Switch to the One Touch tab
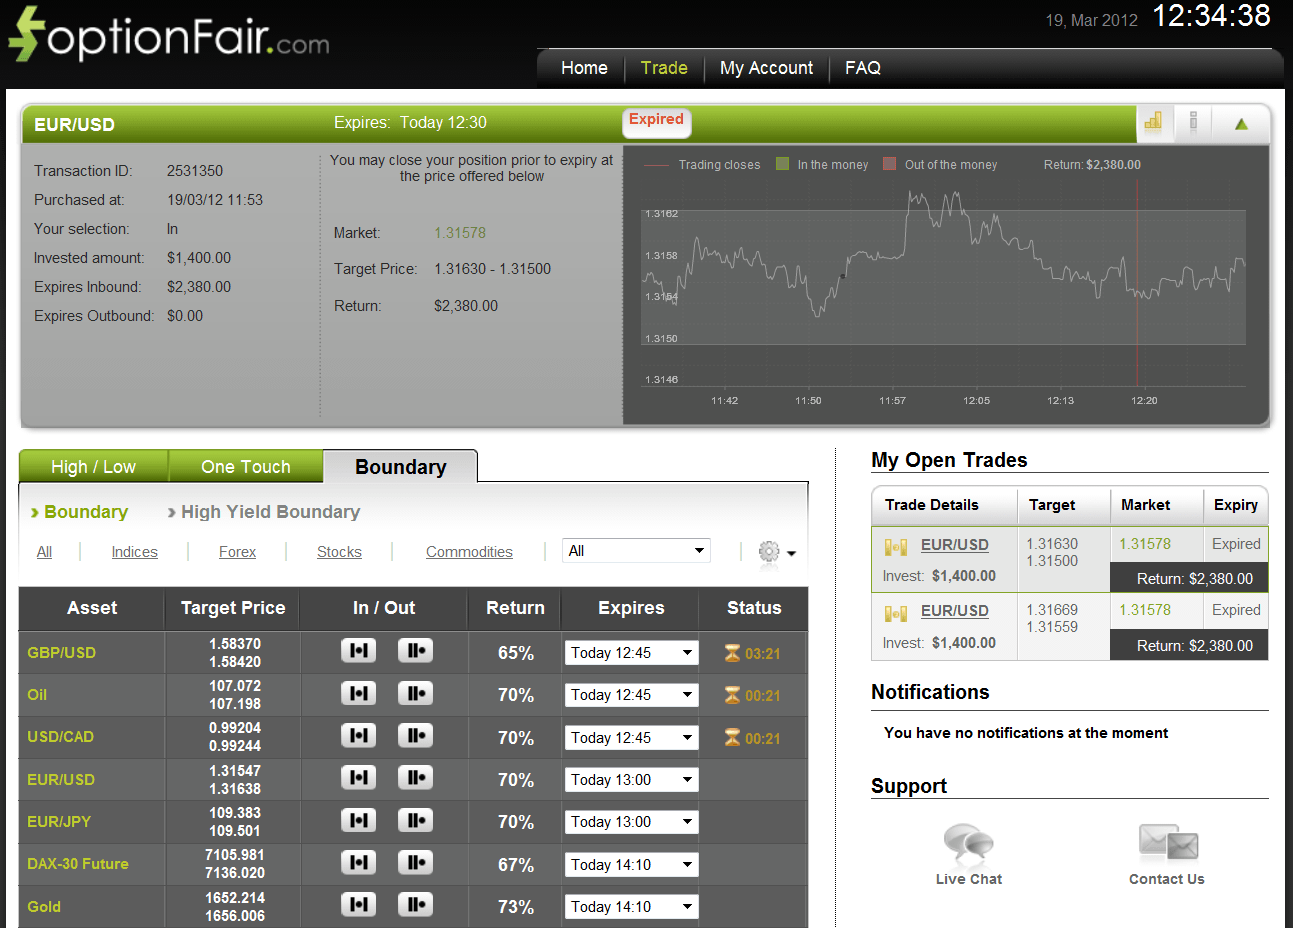Image resolution: width=1293 pixels, height=928 pixels. point(245,466)
